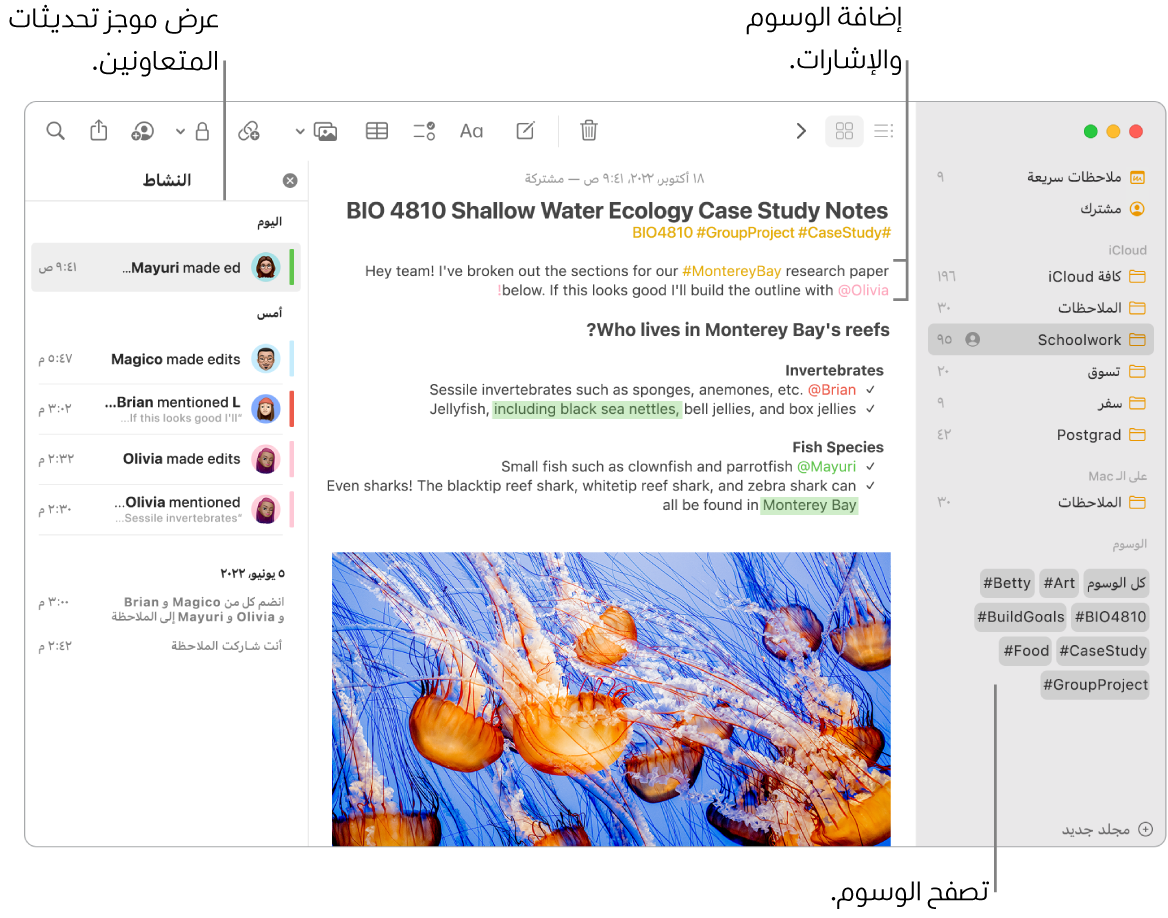Viewport: 1168px width, 918px height.
Task: Close the activity panel with the X button
Action: (x=290, y=180)
